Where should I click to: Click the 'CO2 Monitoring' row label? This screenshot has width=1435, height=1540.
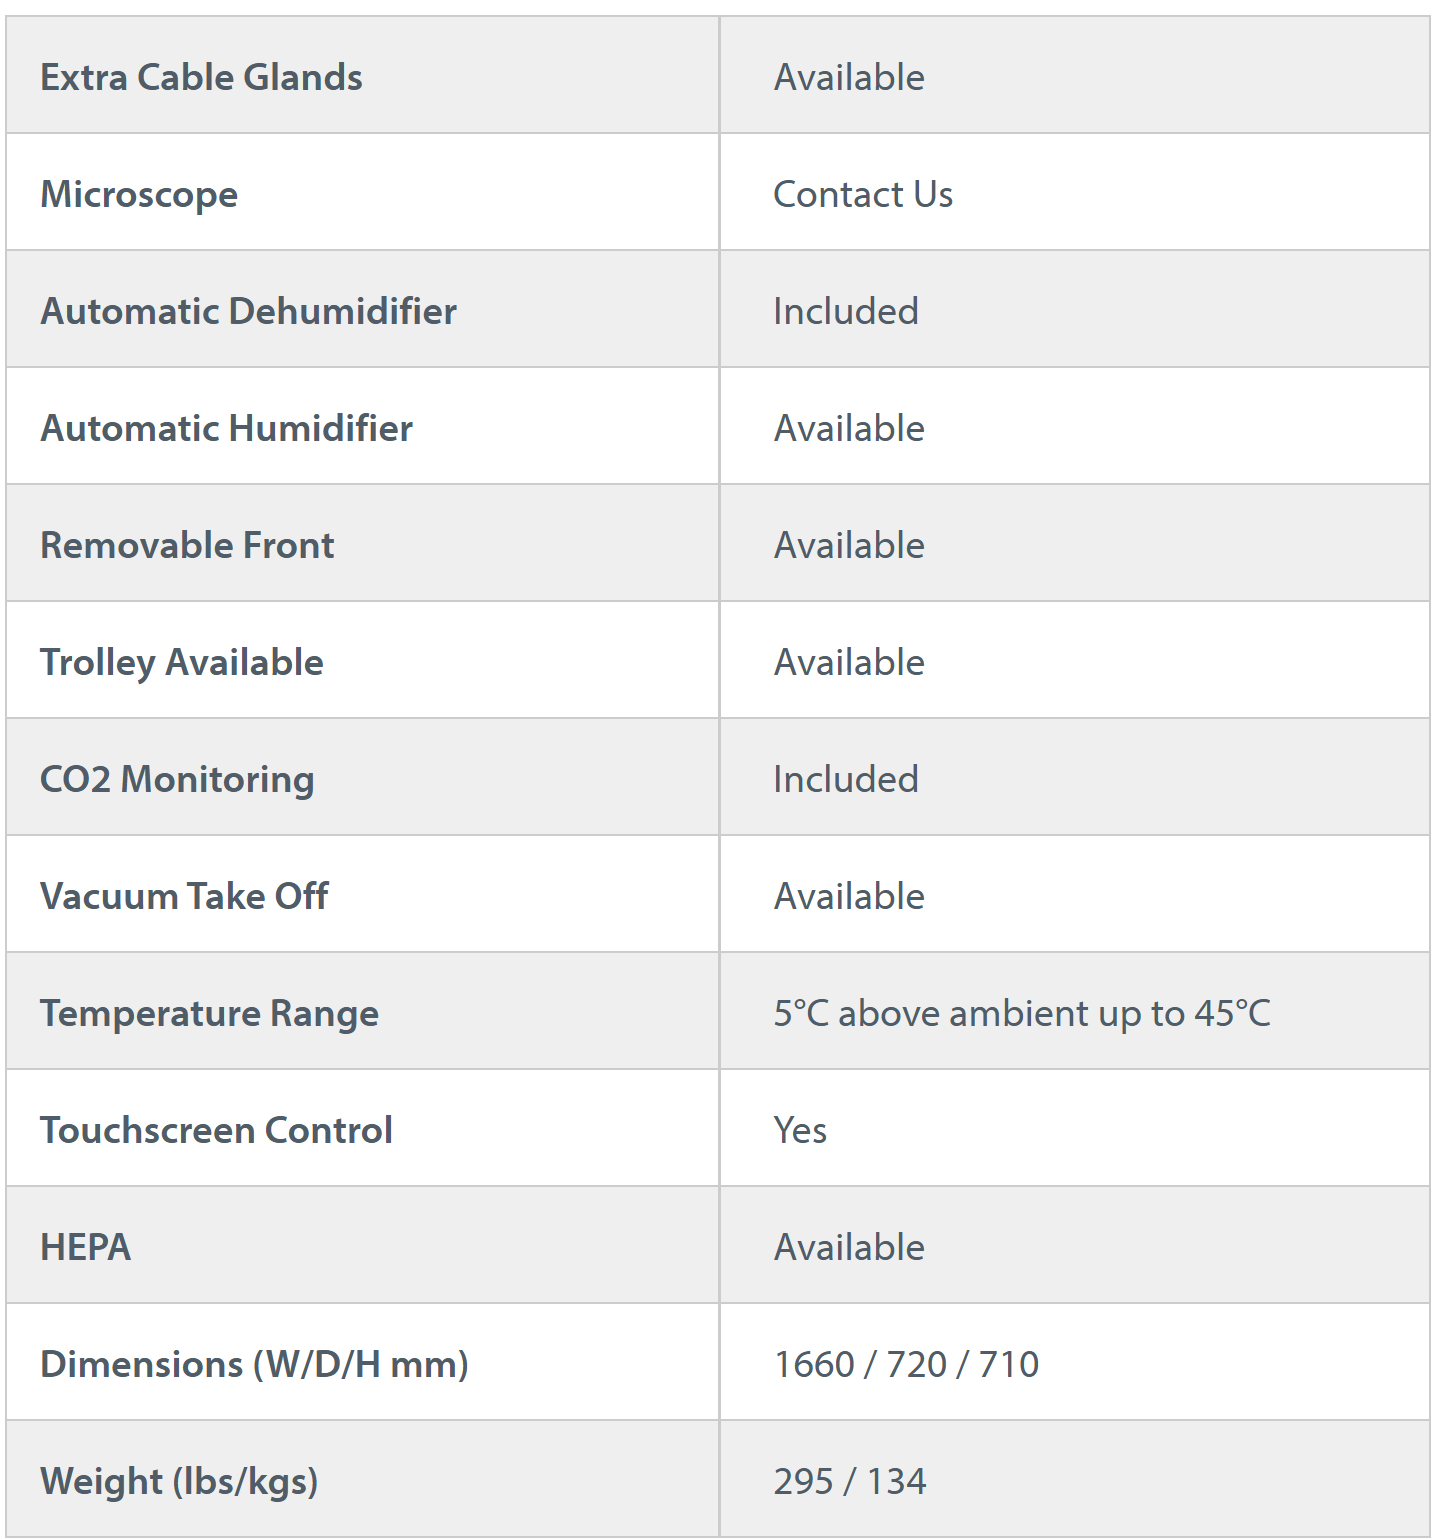pos(177,779)
